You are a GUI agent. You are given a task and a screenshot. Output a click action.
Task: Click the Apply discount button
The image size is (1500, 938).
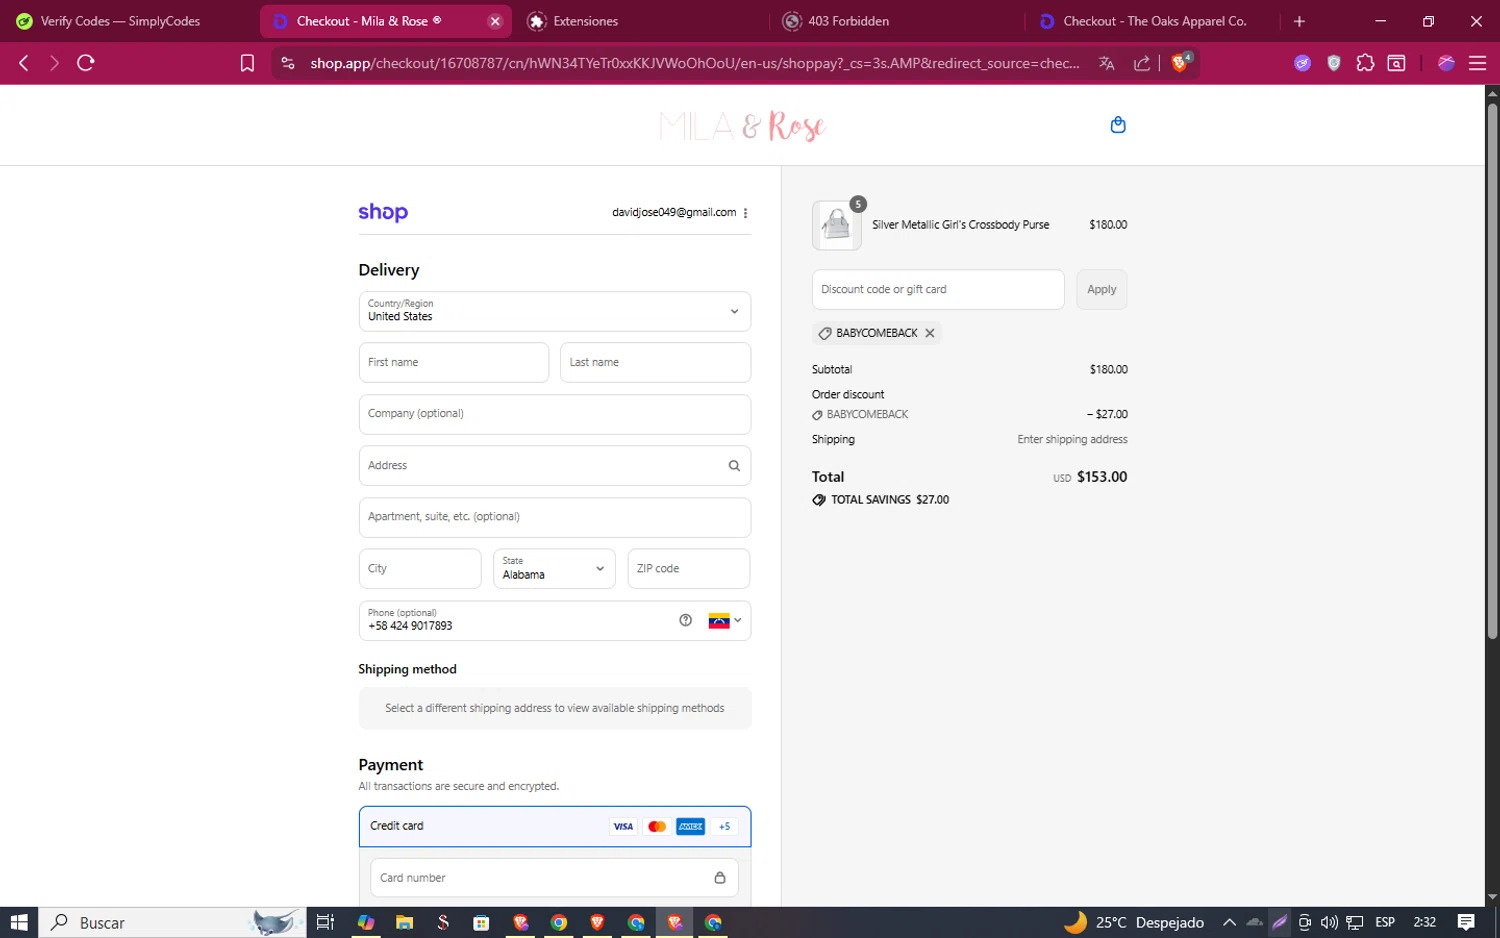[x=1101, y=289]
